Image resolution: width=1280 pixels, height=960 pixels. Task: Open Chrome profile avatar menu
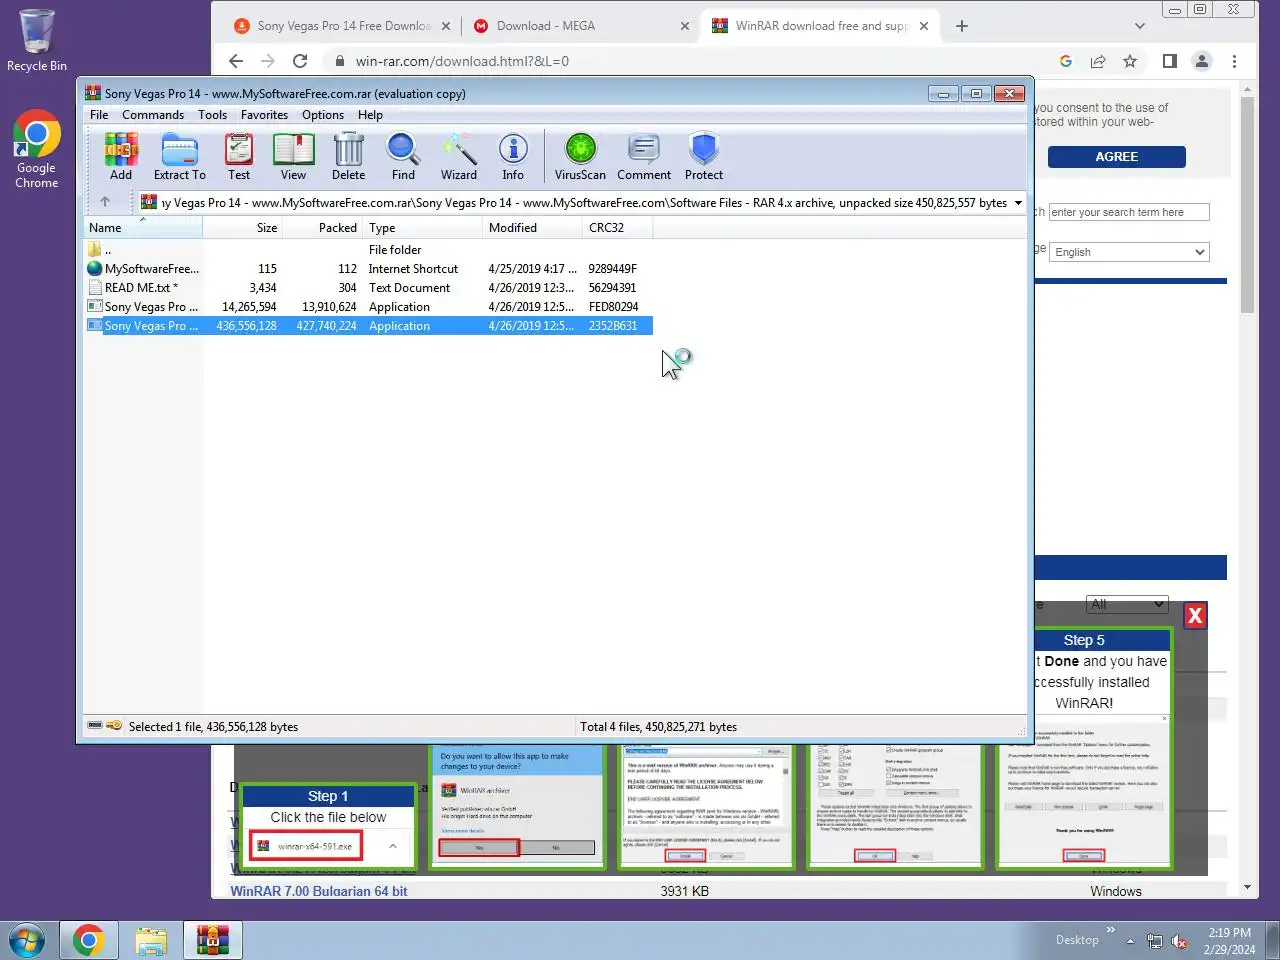[1202, 61]
